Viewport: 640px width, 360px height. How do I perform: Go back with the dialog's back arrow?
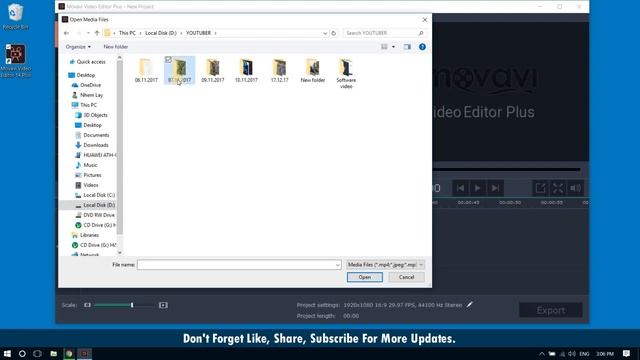(x=67, y=33)
